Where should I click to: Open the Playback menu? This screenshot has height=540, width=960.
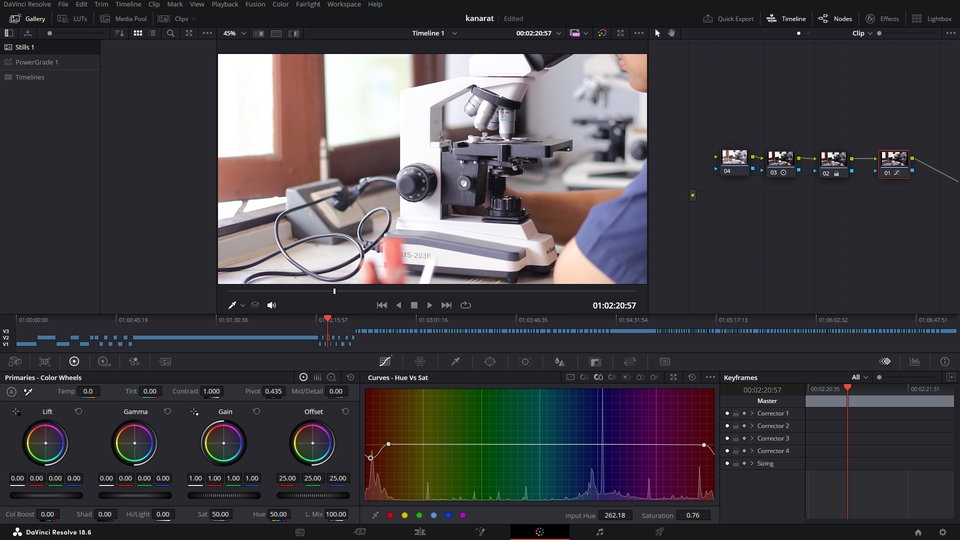pos(225,4)
